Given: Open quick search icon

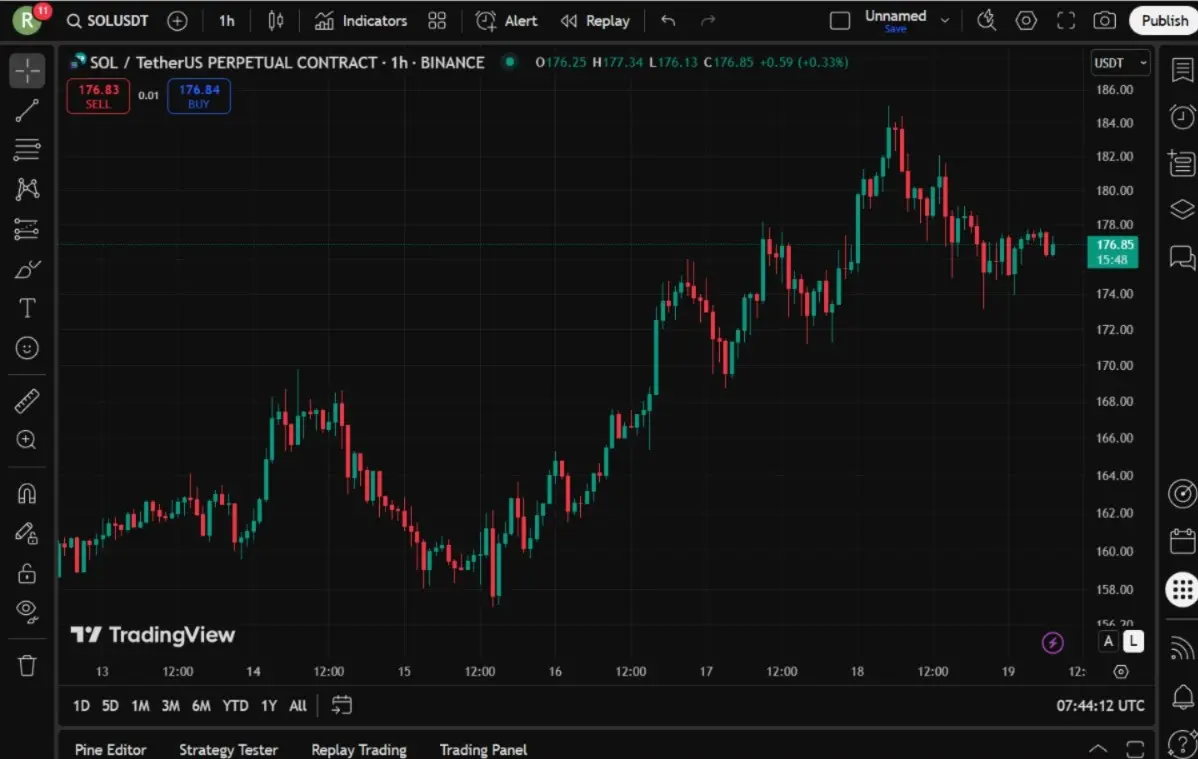Looking at the screenshot, I should (986, 21).
